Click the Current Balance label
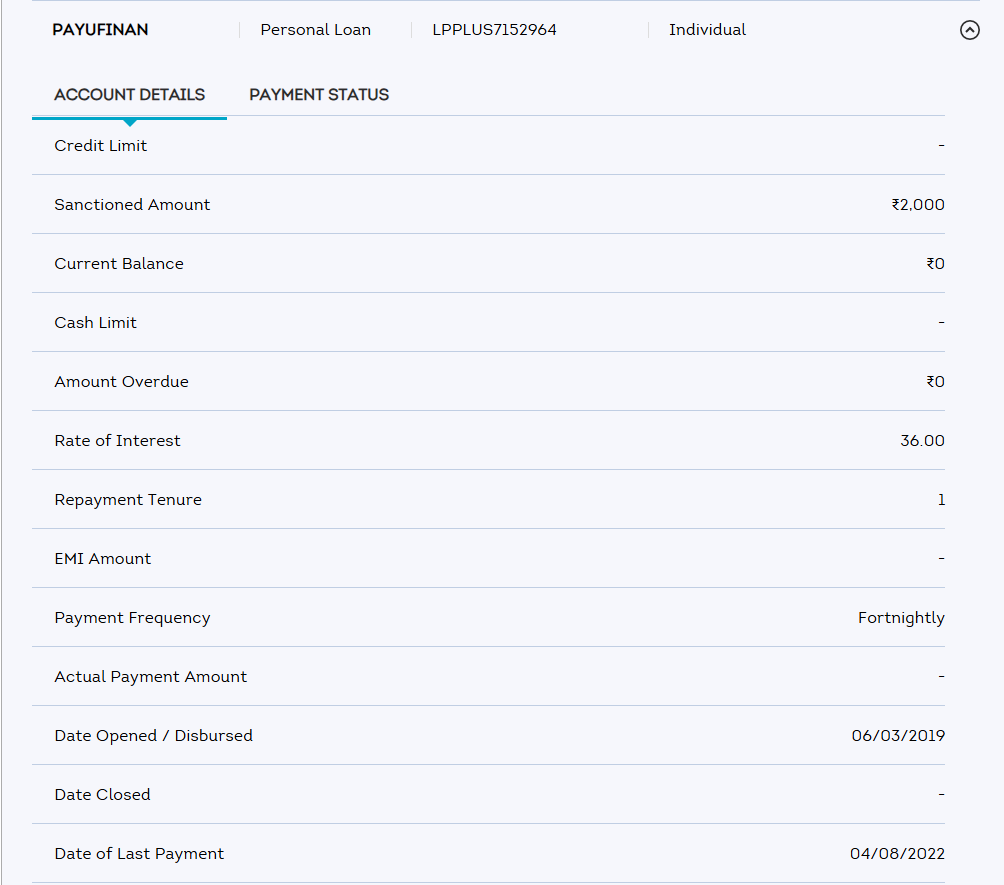Image resolution: width=1004 pixels, height=885 pixels. pos(119,264)
